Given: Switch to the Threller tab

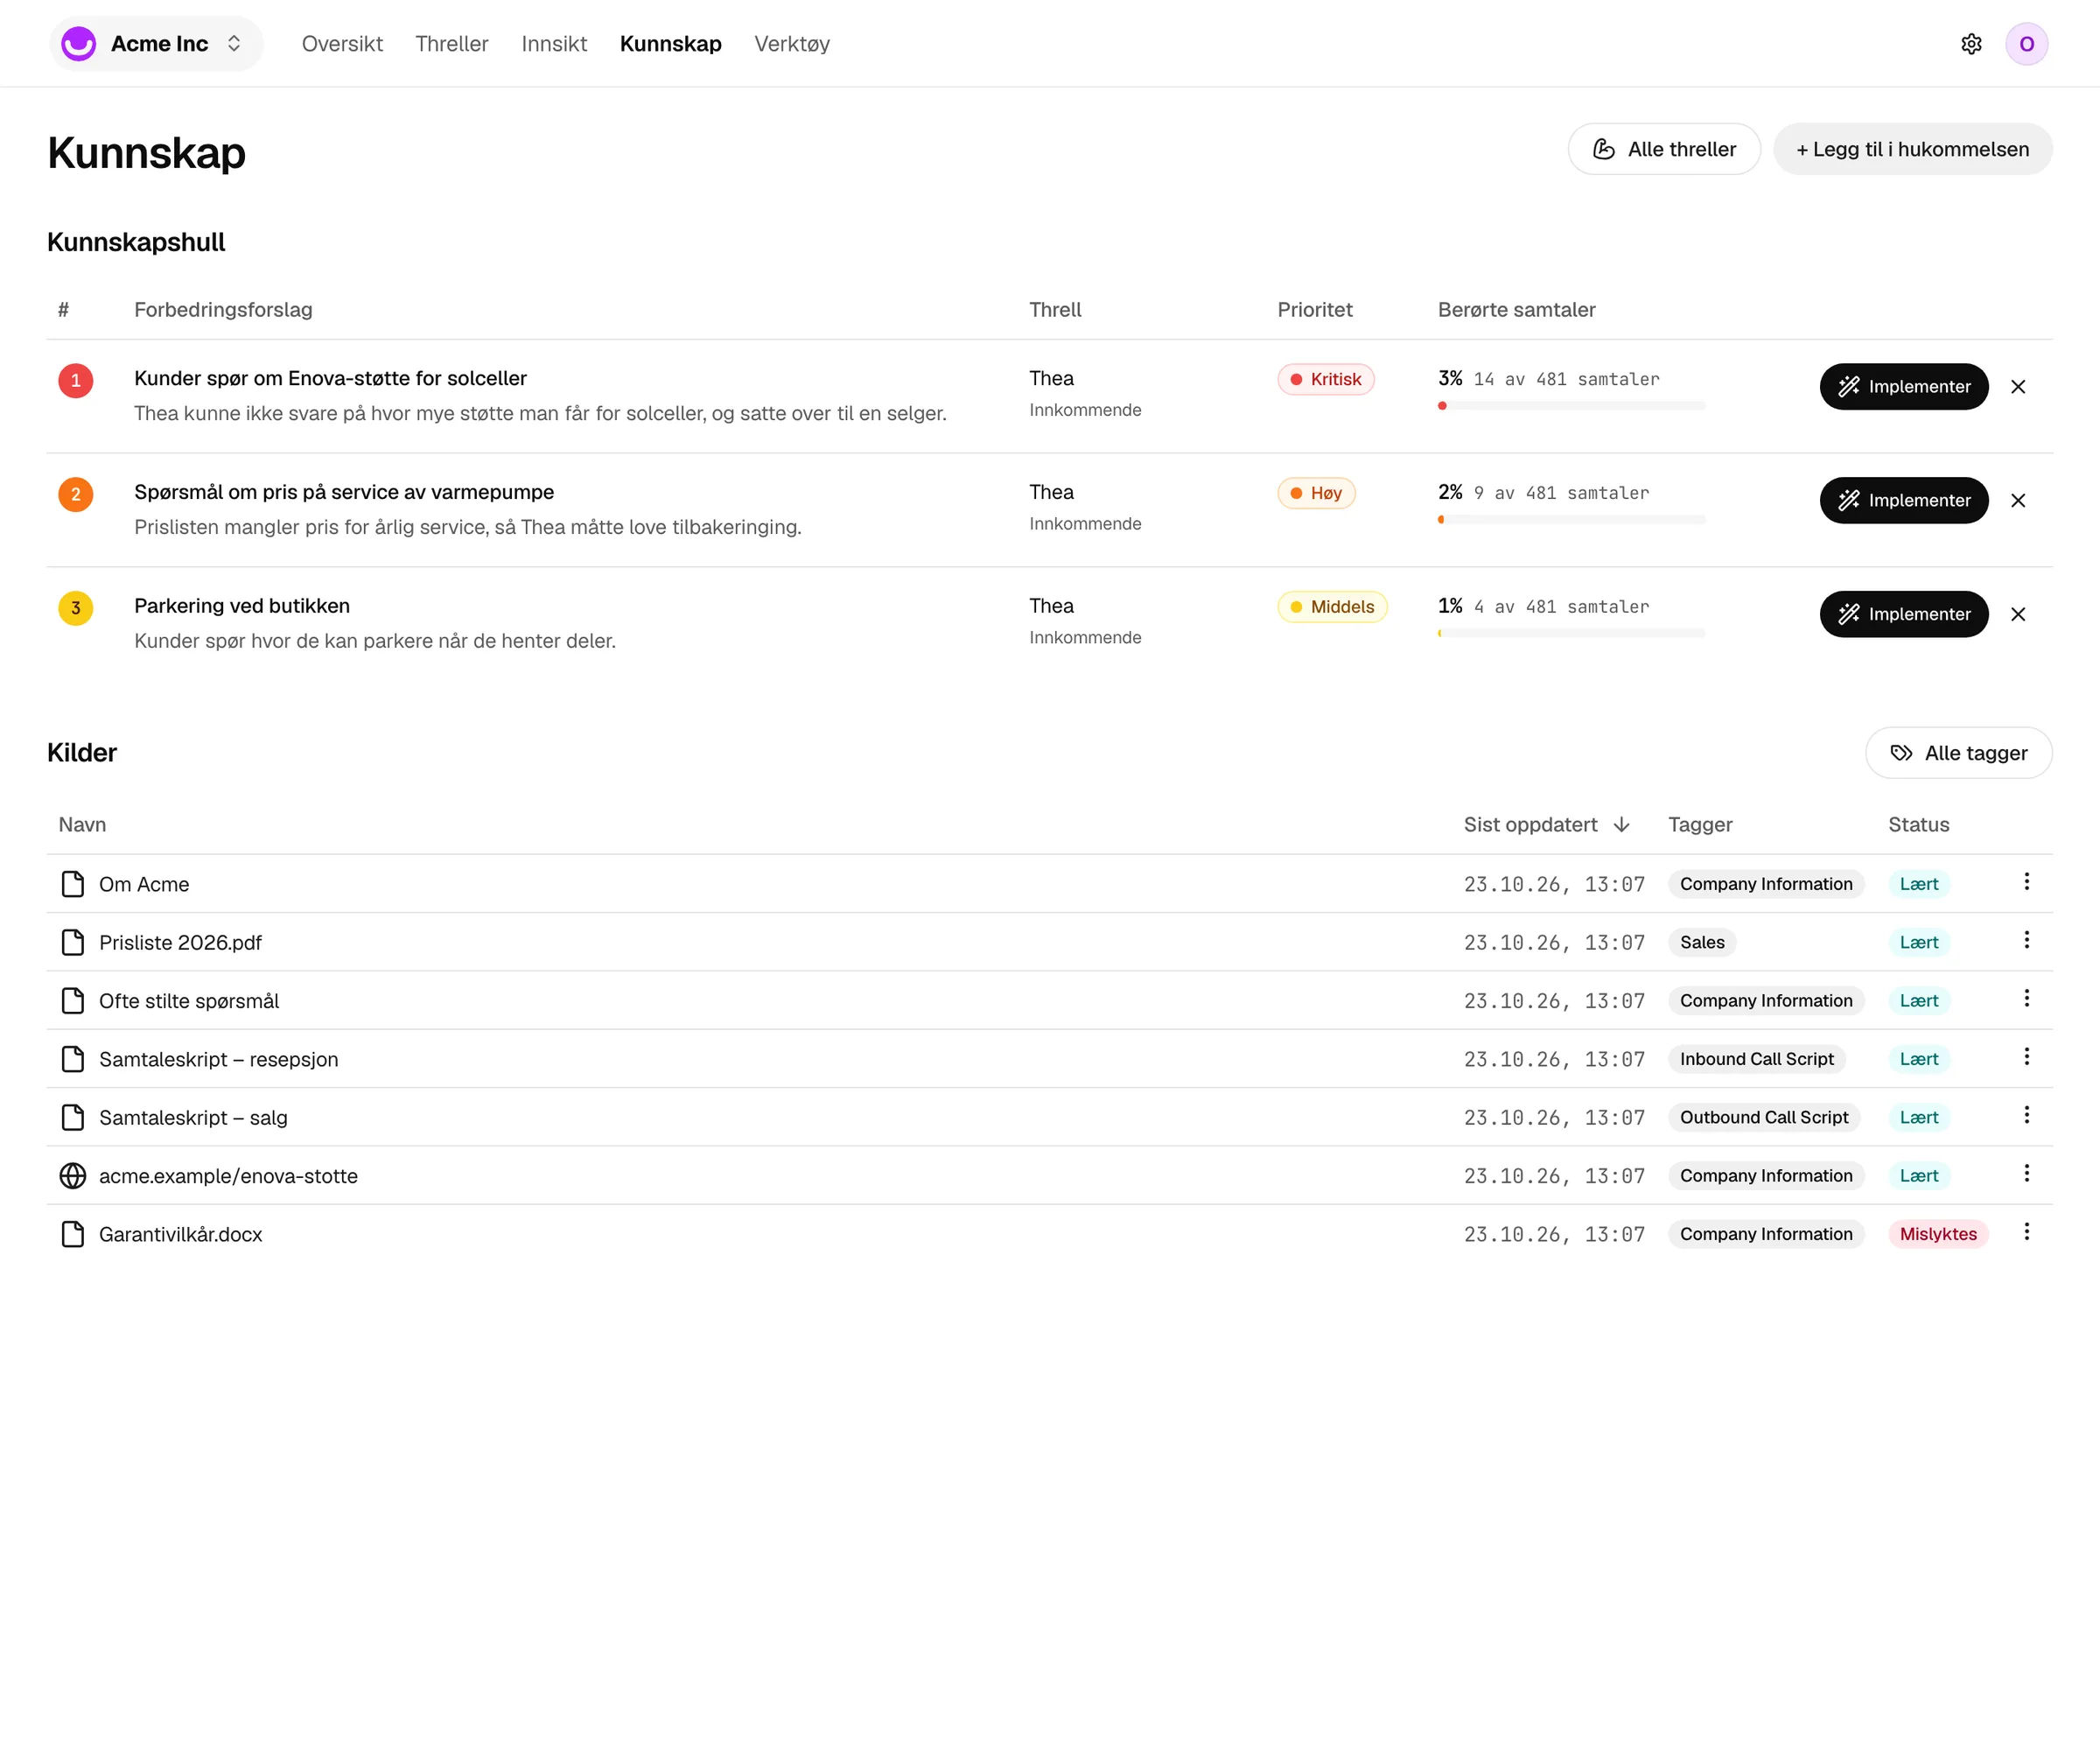Looking at the screenshot, I should point(452,44).
